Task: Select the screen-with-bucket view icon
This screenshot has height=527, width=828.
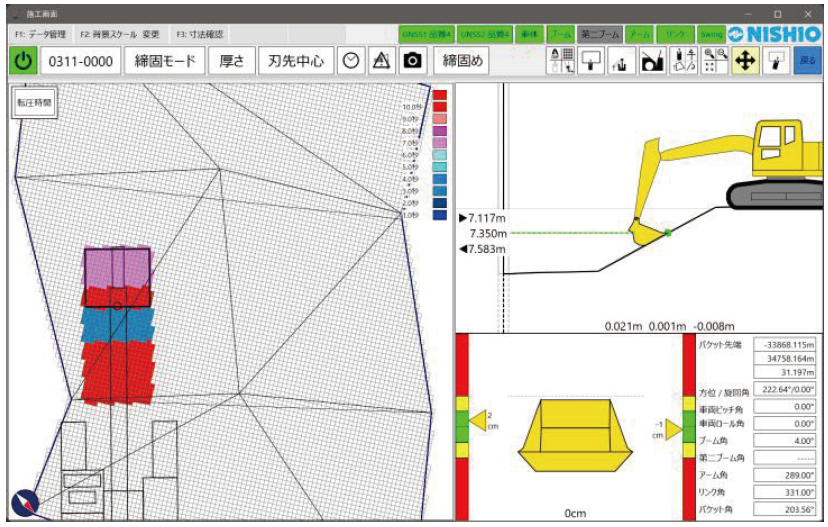Action: (x=591, y=60)
